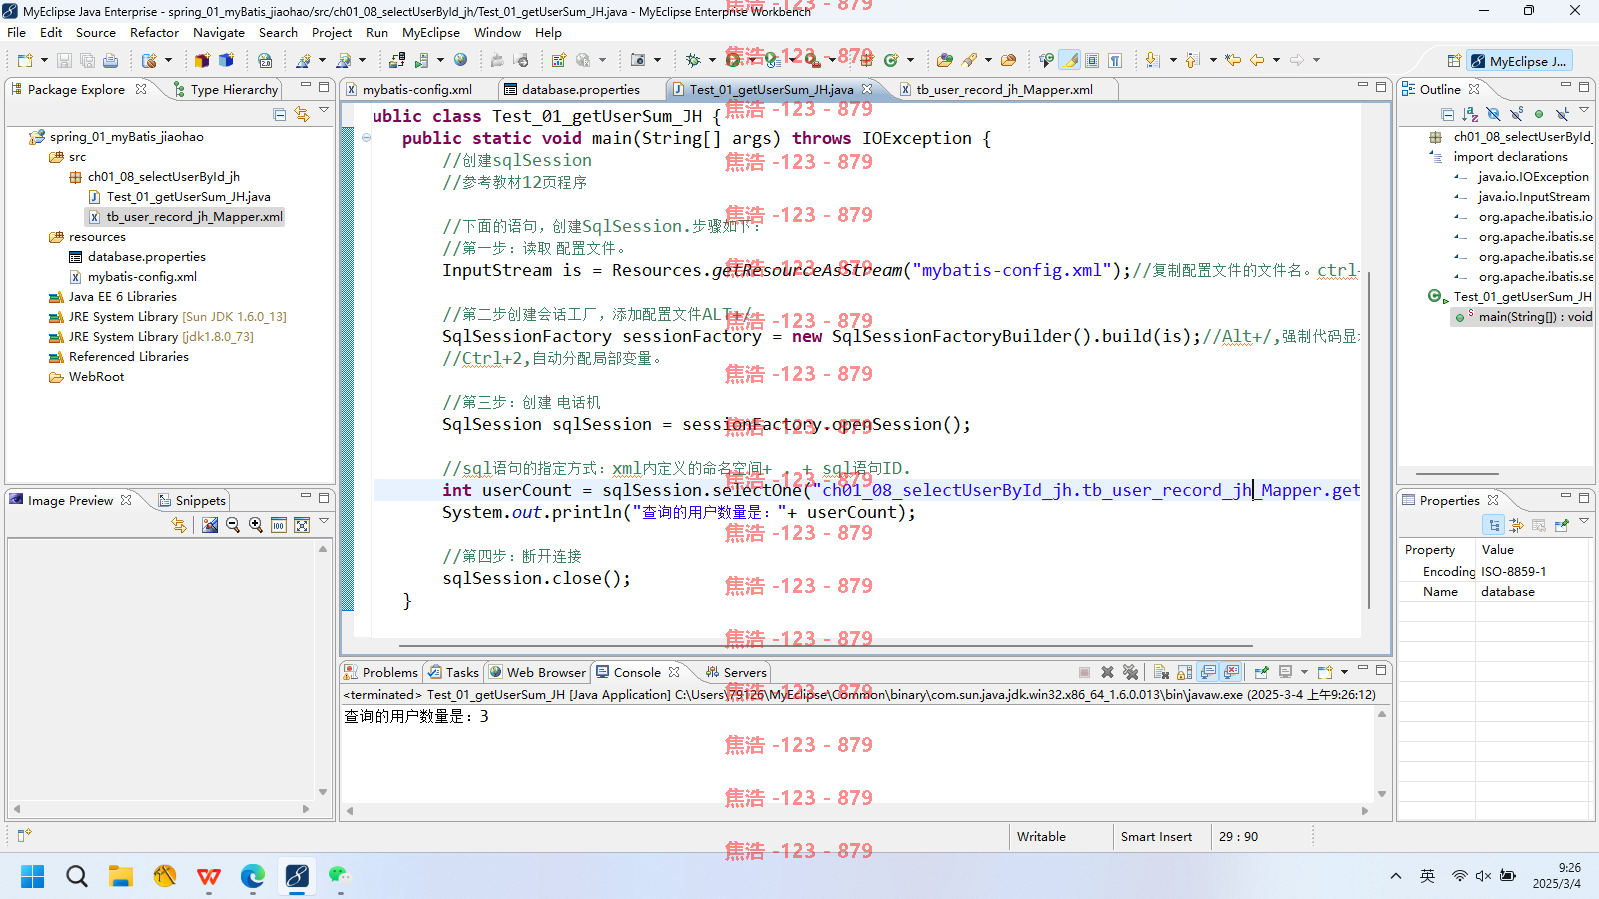Toggle Show Console on standard output change
Viewport: 1599px width, 899px height.
(1208, 672)
